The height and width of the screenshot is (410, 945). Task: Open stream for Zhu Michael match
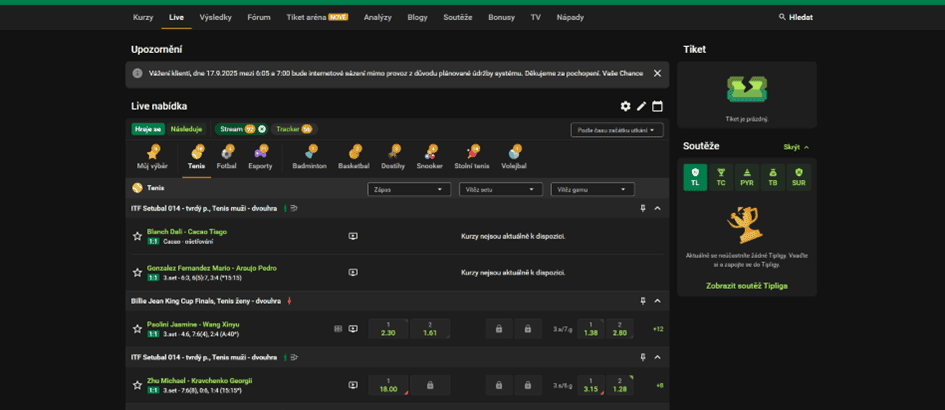point(353,385)
